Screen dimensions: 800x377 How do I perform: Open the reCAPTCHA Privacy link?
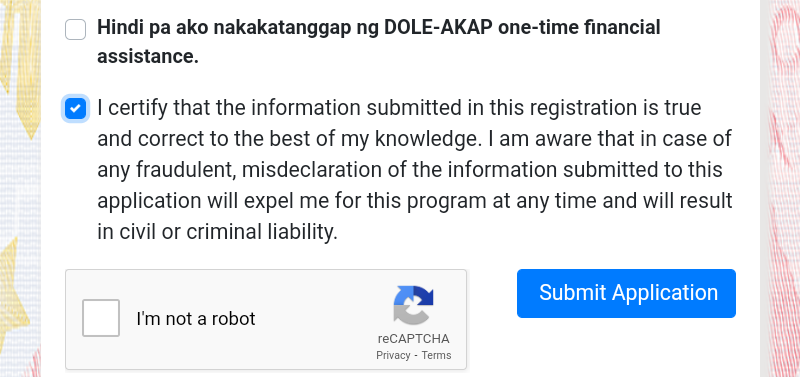[393, 355]
